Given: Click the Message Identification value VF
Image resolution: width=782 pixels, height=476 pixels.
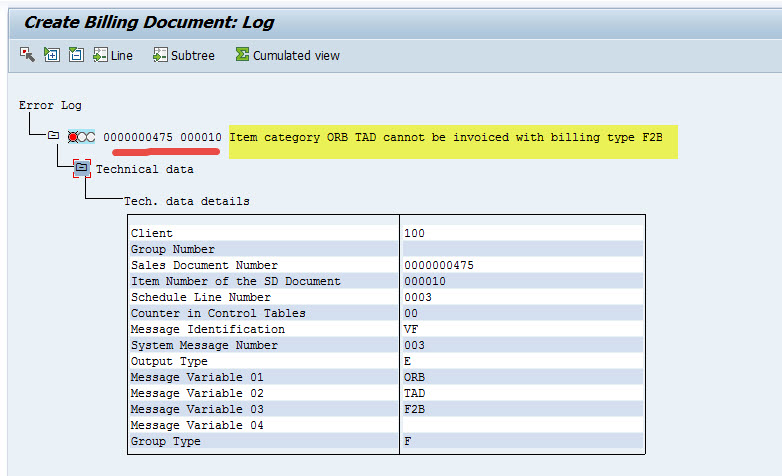Looking at the screenshot, I should (x=410, y=329).
